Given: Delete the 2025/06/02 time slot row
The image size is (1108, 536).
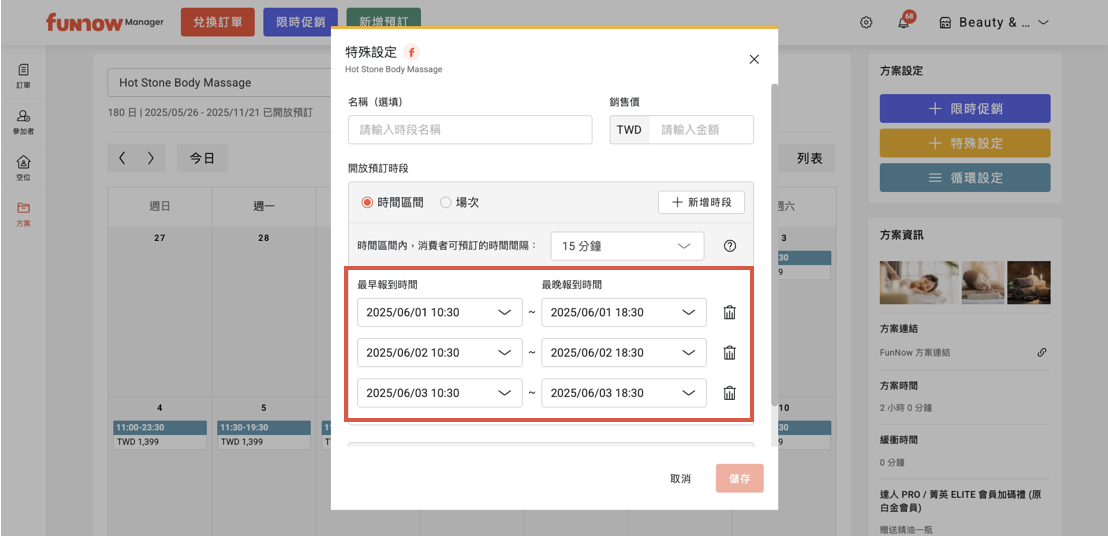Looking at the screenshot, I should pos(729,352).
